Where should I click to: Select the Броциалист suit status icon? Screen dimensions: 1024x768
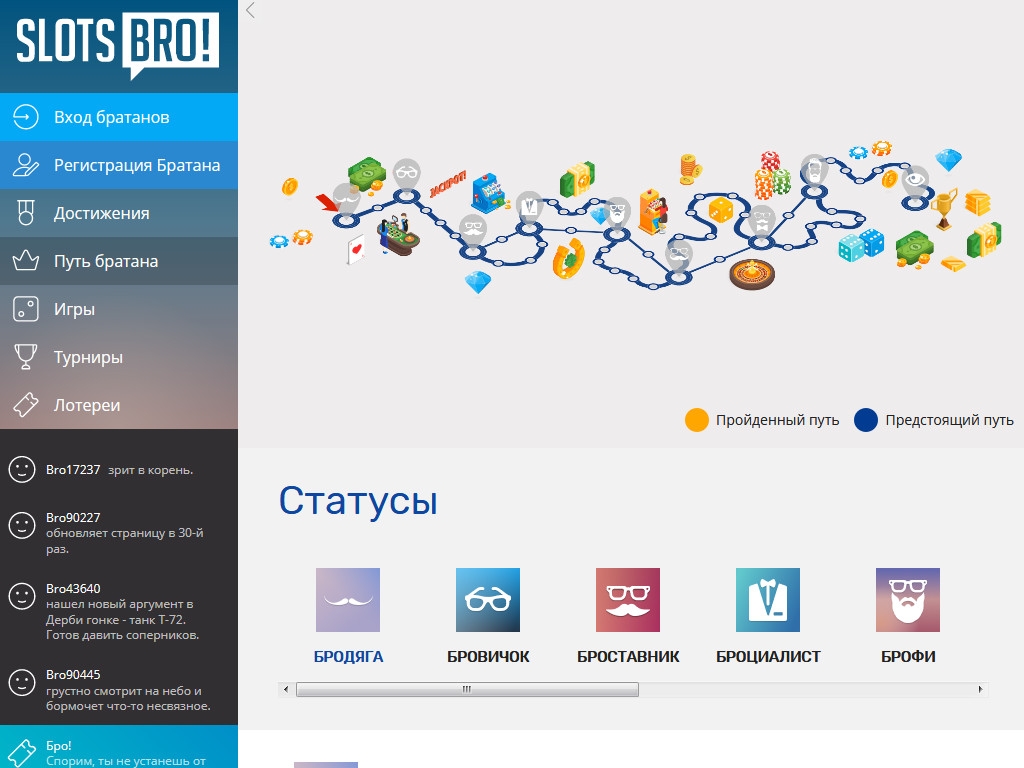click(x=768, y=600)
